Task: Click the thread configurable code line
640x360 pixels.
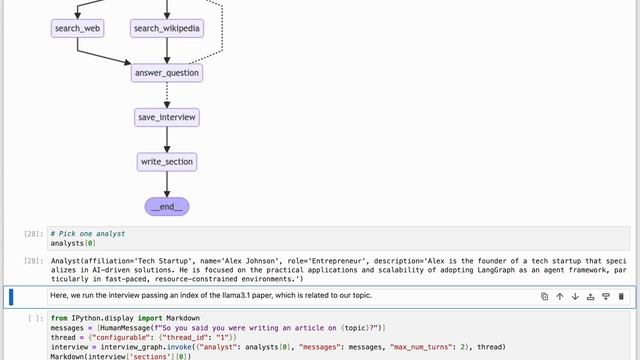Action: tap(144, 338)
